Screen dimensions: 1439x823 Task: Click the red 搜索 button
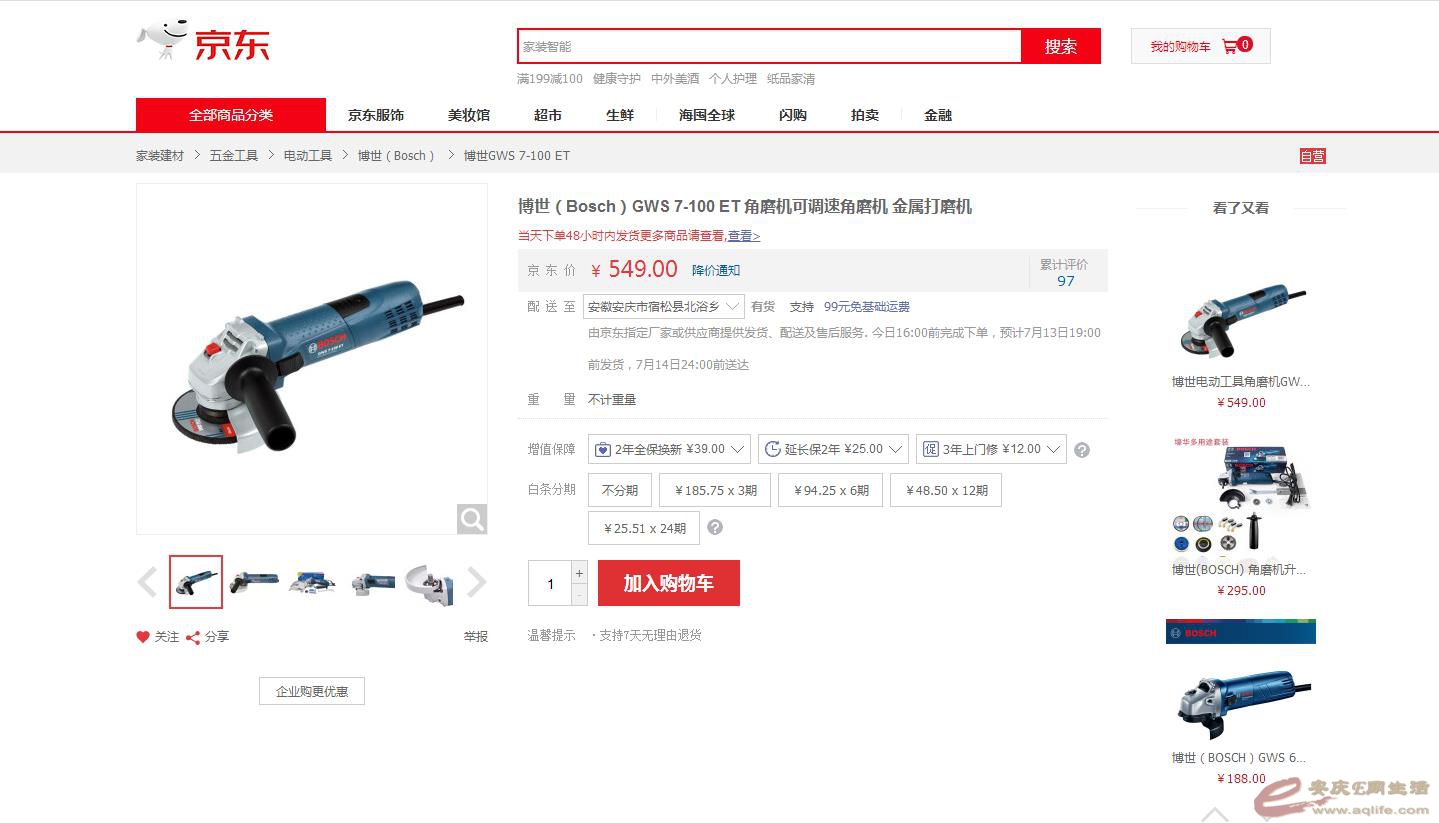coord(1061,46)
